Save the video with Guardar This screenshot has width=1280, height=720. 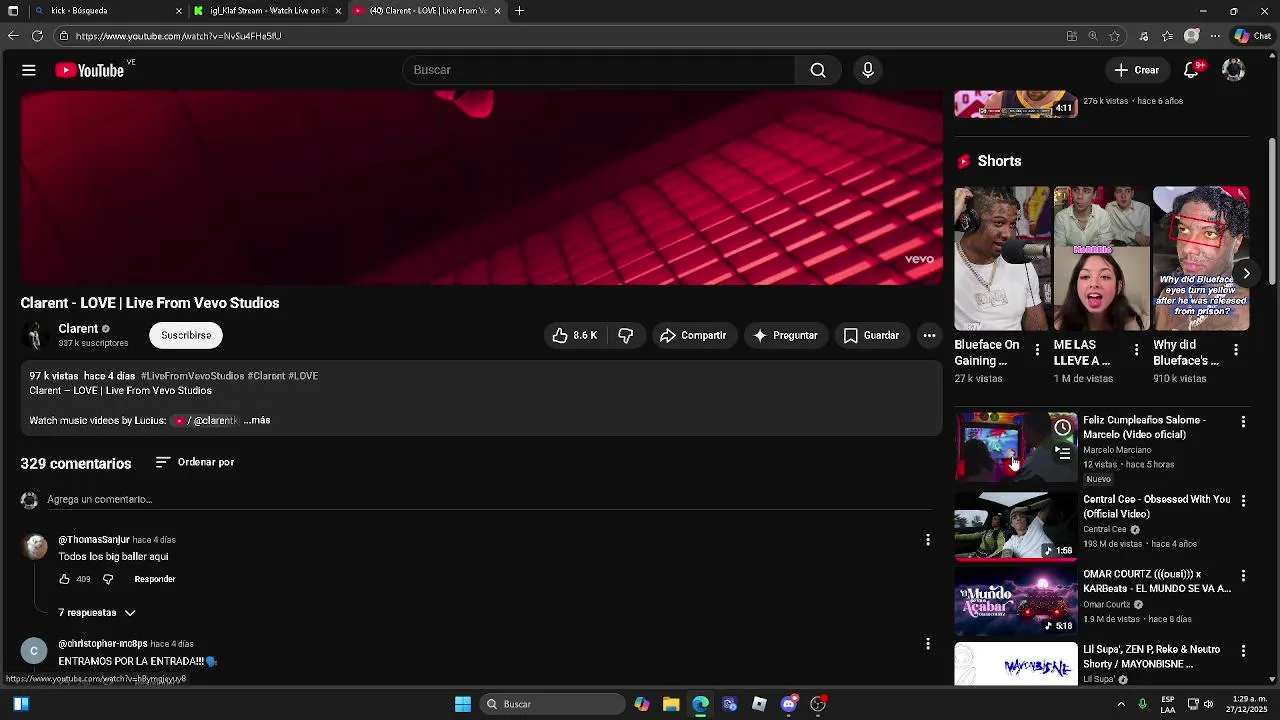coord(871,336)
